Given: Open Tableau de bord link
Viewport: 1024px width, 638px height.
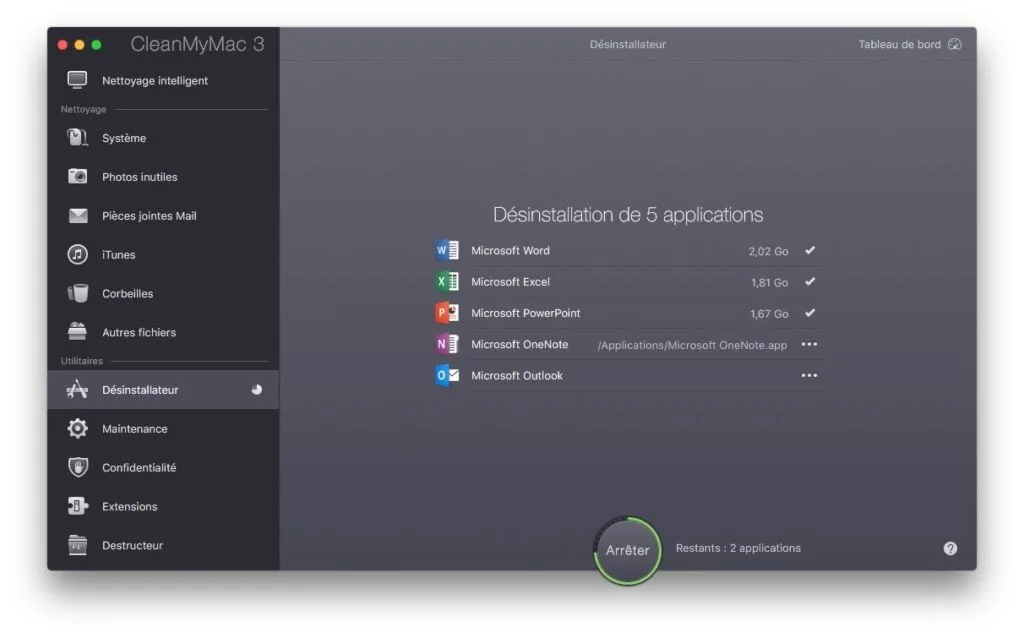Looking at the screenshot, I should pos(899,44).
